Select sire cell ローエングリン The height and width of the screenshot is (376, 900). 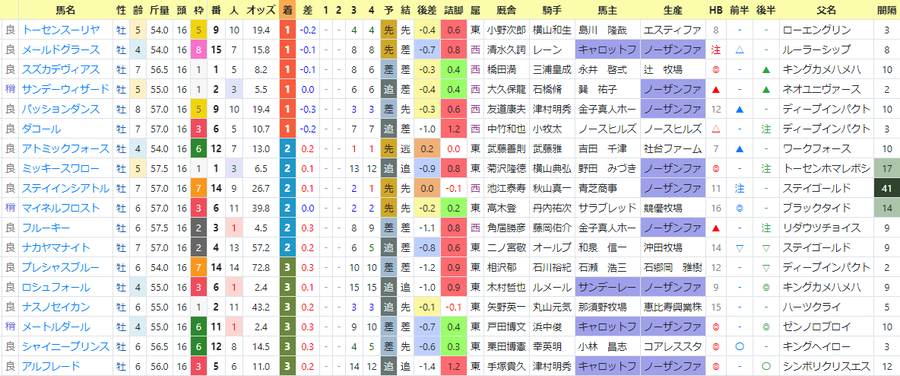pyautogui.click(x=818, y=30)
